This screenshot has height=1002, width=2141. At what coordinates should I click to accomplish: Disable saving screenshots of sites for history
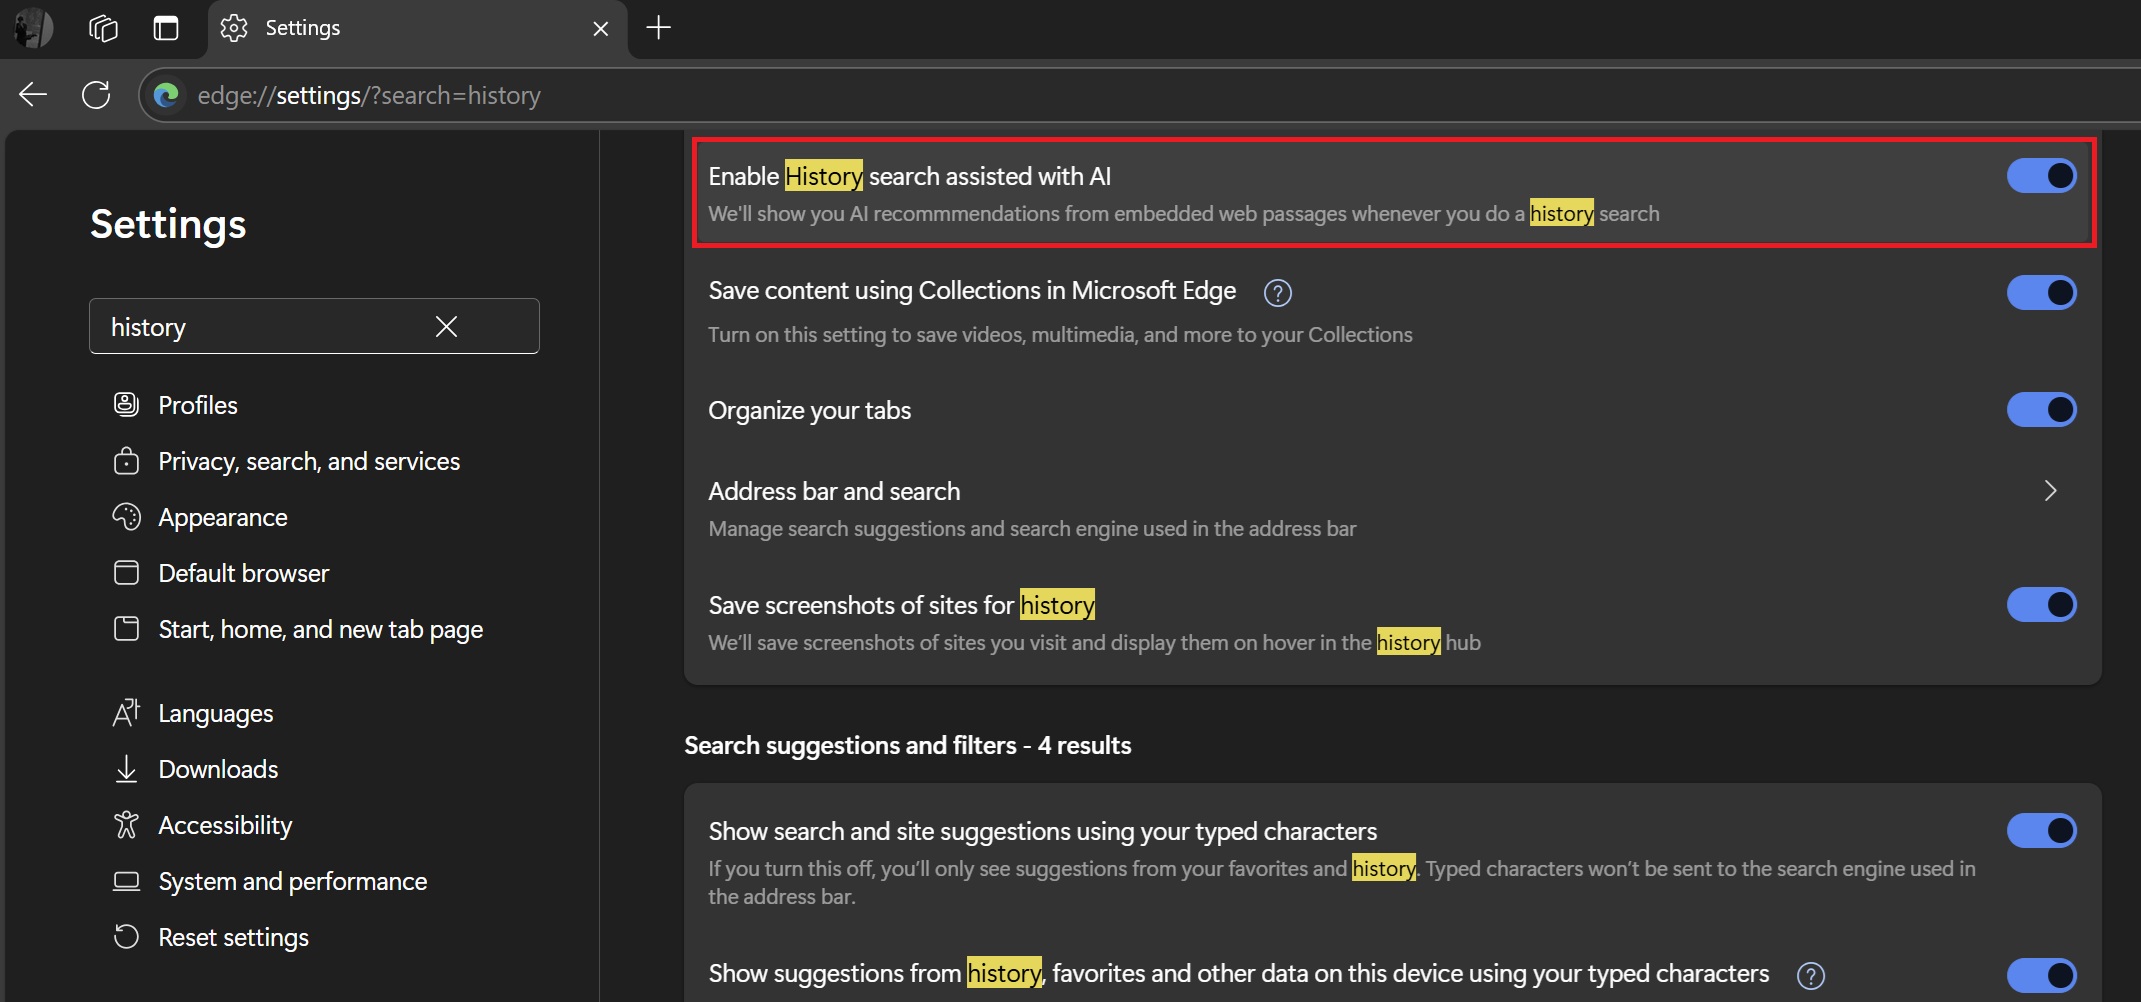pyautogui.click(x=2040, y=604)
